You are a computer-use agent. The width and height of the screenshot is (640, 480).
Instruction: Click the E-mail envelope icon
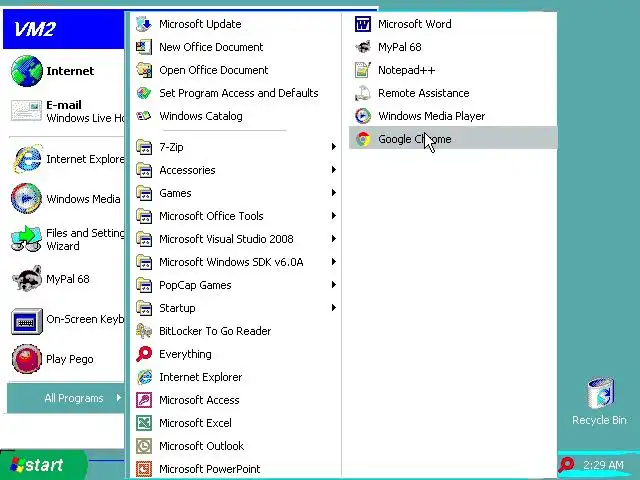27,111
